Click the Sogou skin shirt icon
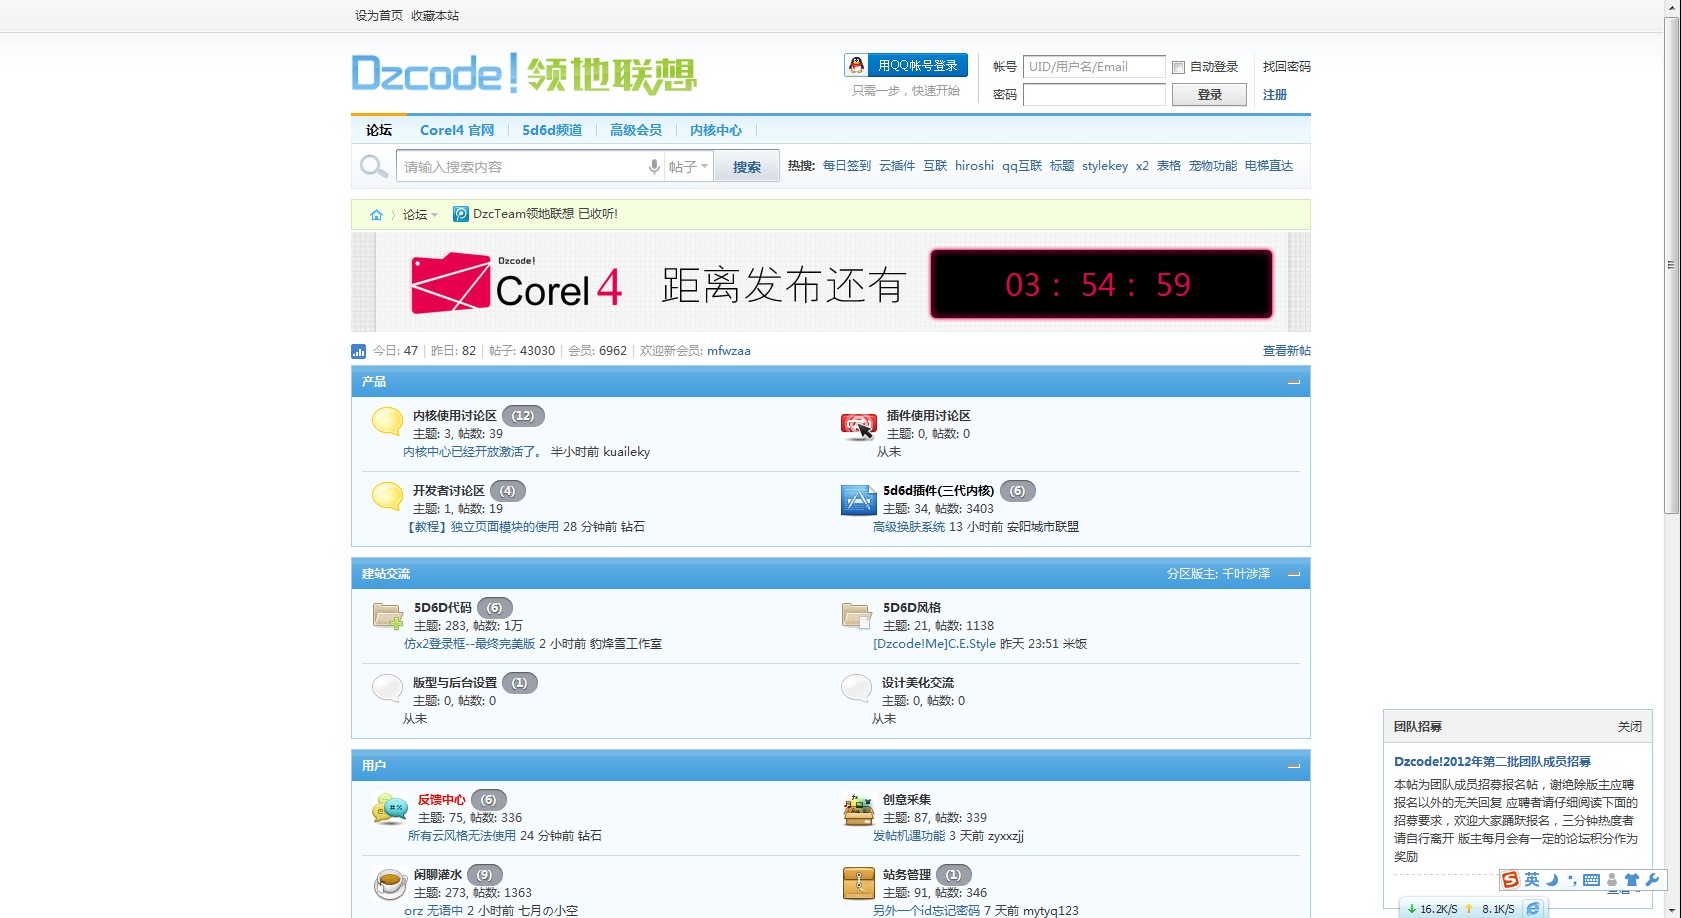Viewport: 1681px width, 918px height. 1632,880
